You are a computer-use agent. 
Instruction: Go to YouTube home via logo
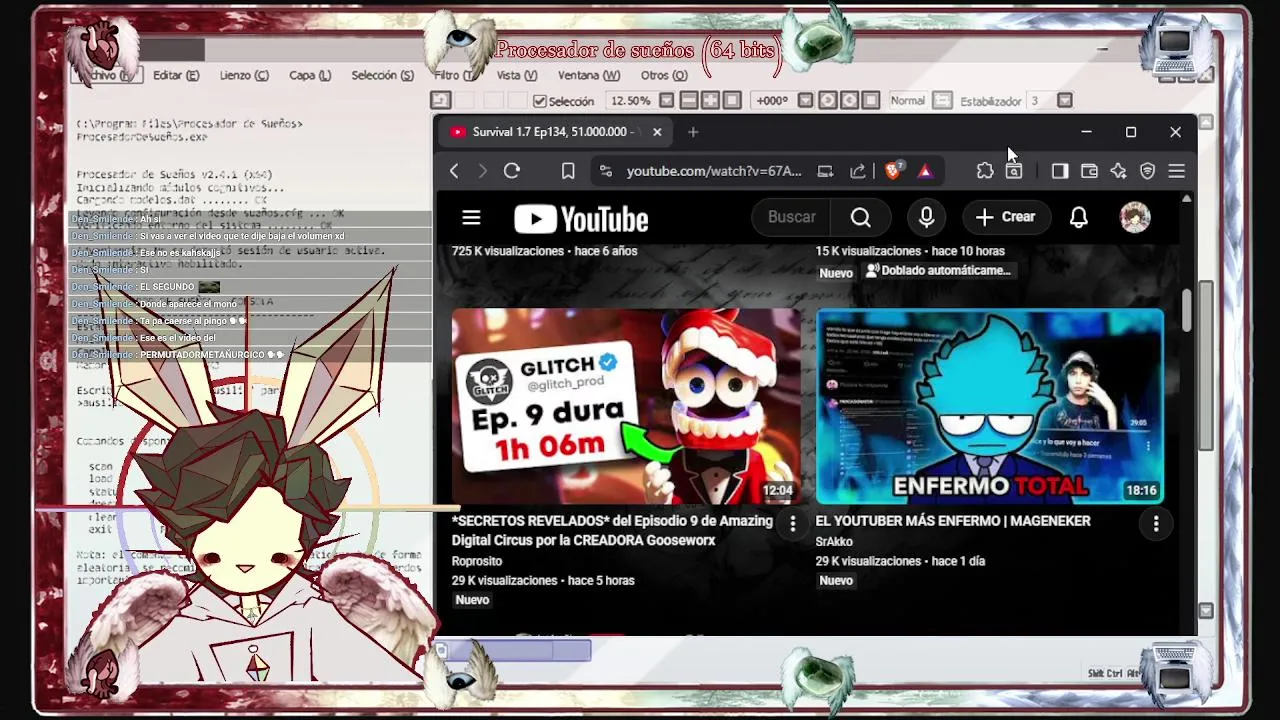[581, 219]
